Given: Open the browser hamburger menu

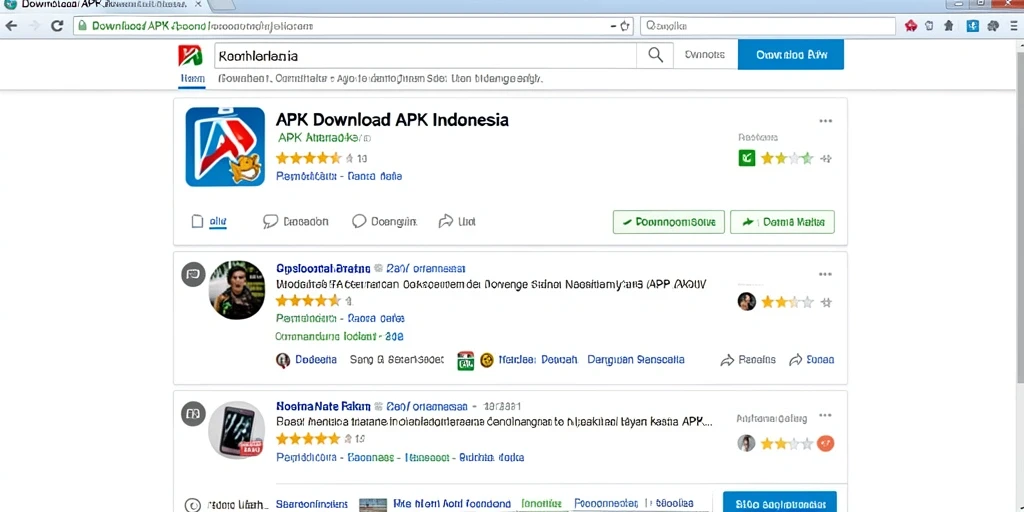Looking at the screenshot, I should point(1015,26).
